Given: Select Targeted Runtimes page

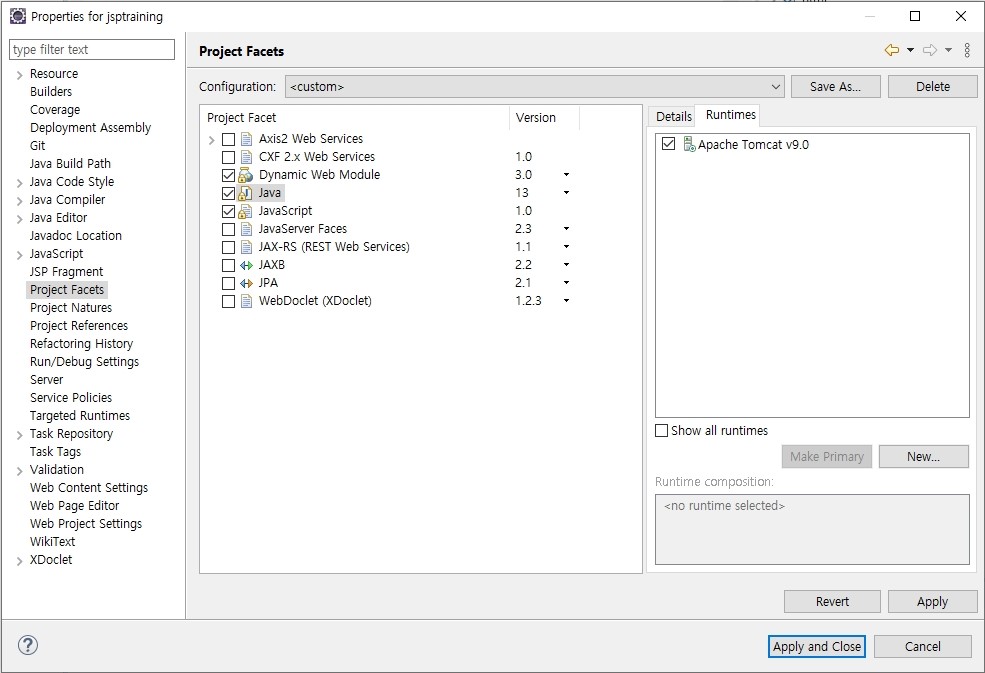Looking at the screenshot, I should point(80,415).
